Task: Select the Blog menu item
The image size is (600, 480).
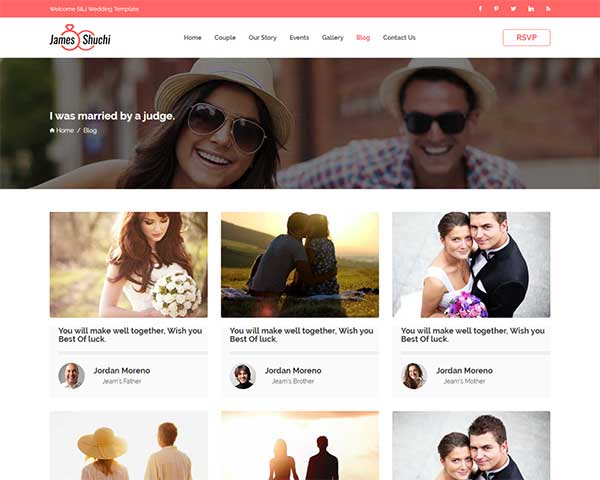Action: 363,38
